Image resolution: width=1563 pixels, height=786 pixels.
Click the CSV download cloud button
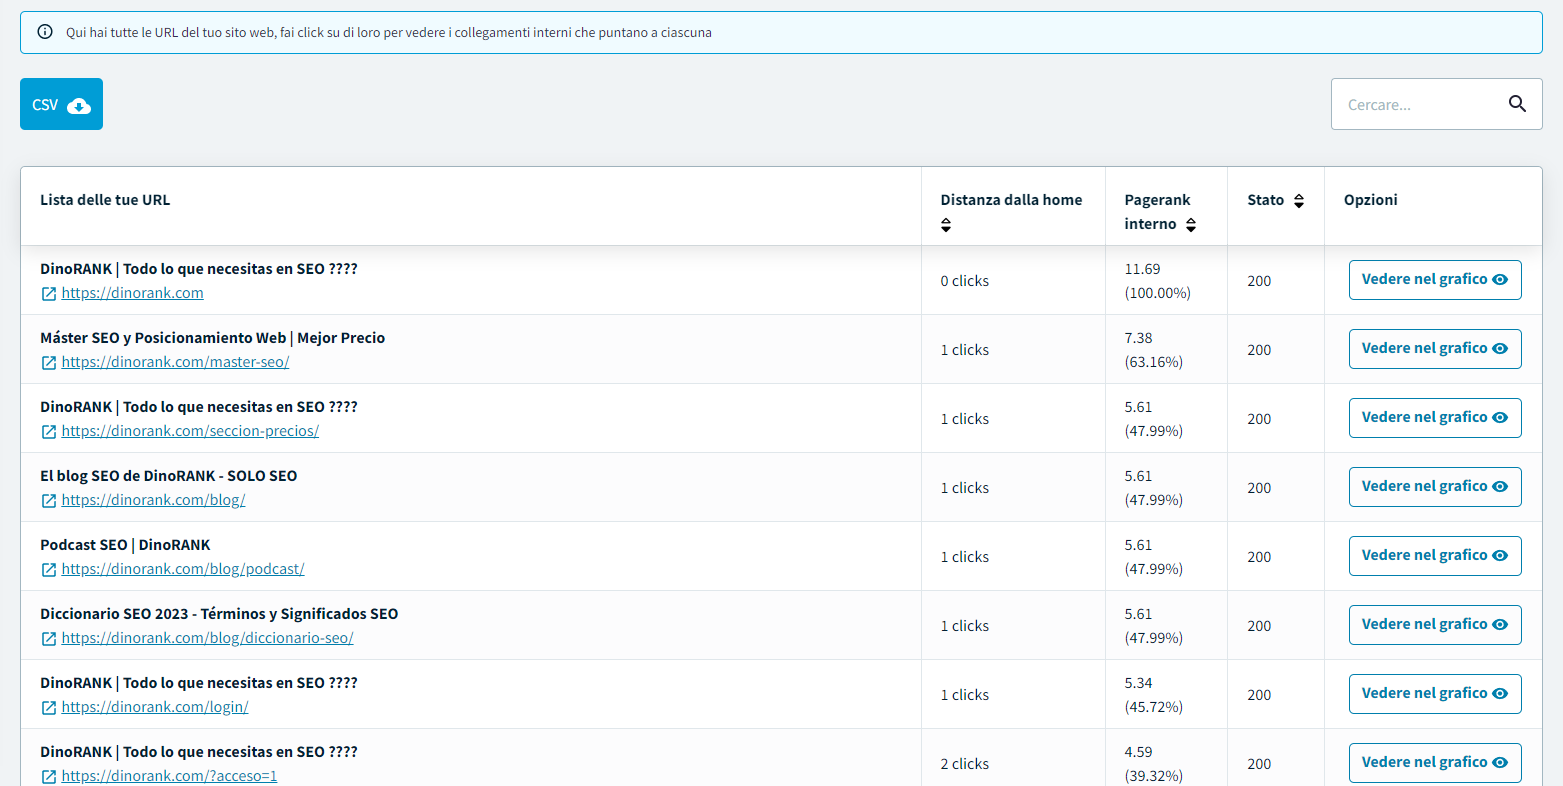click(x=61, y=105)
